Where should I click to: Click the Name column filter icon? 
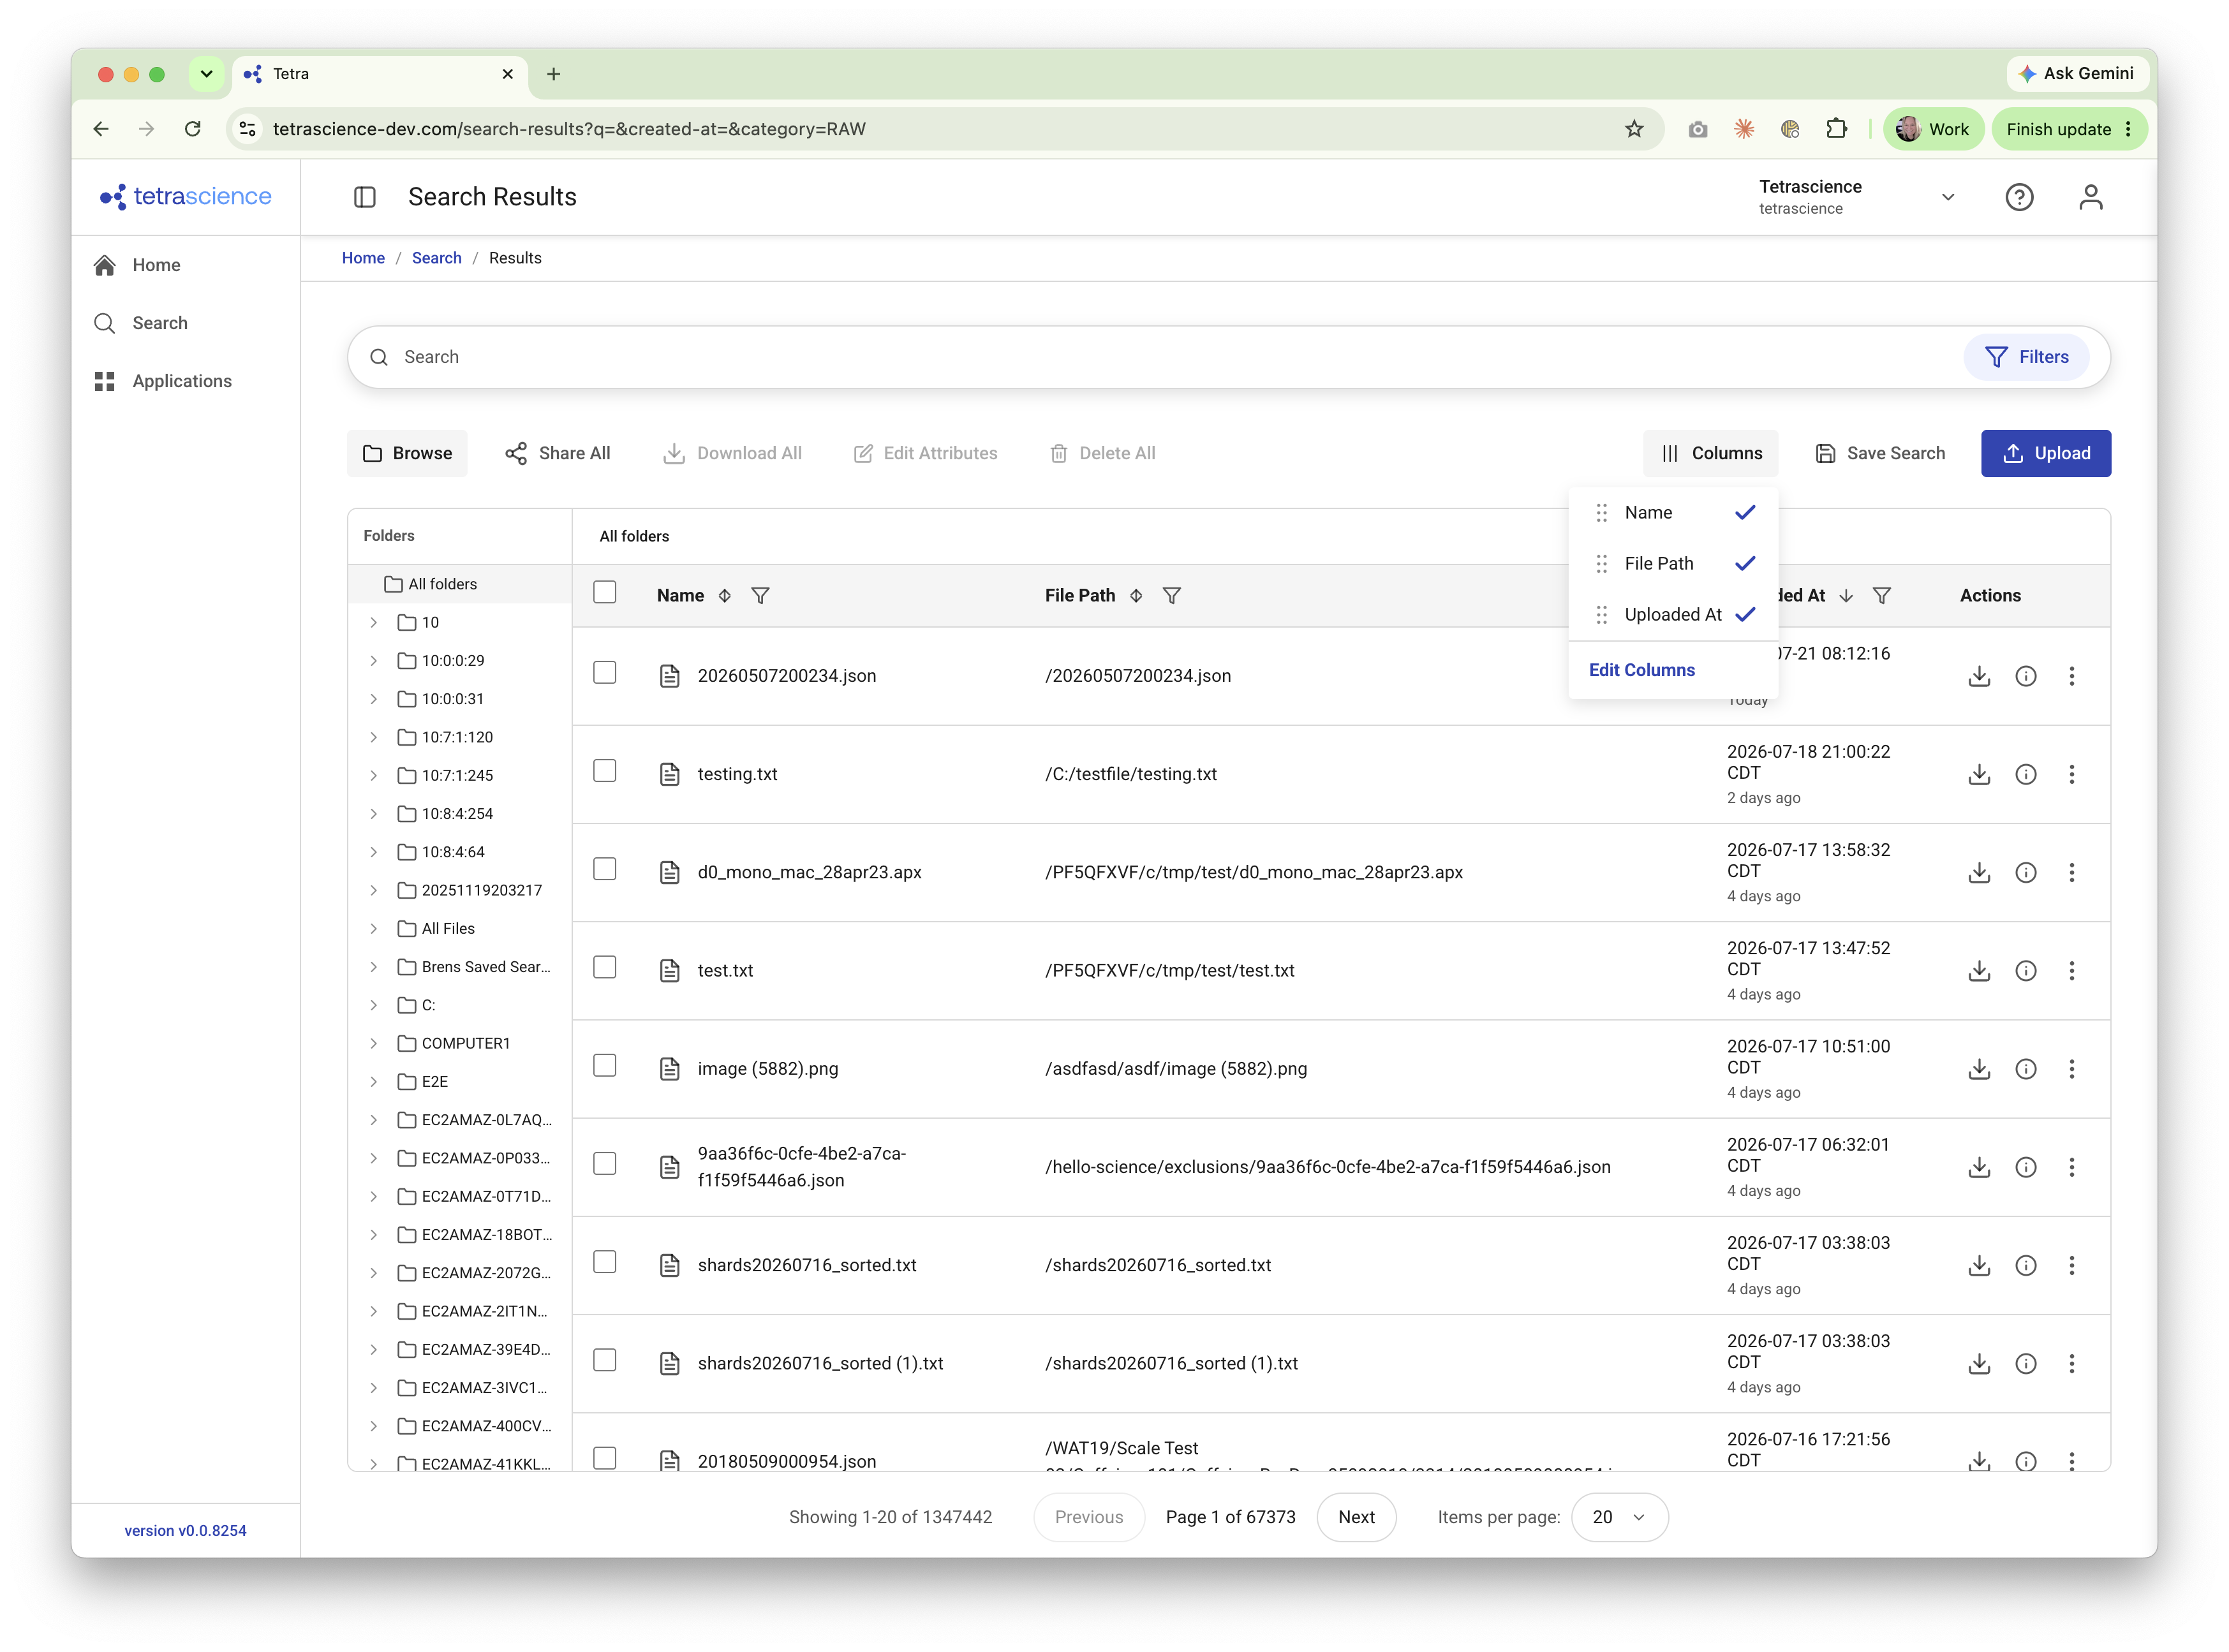click(760, 595)
